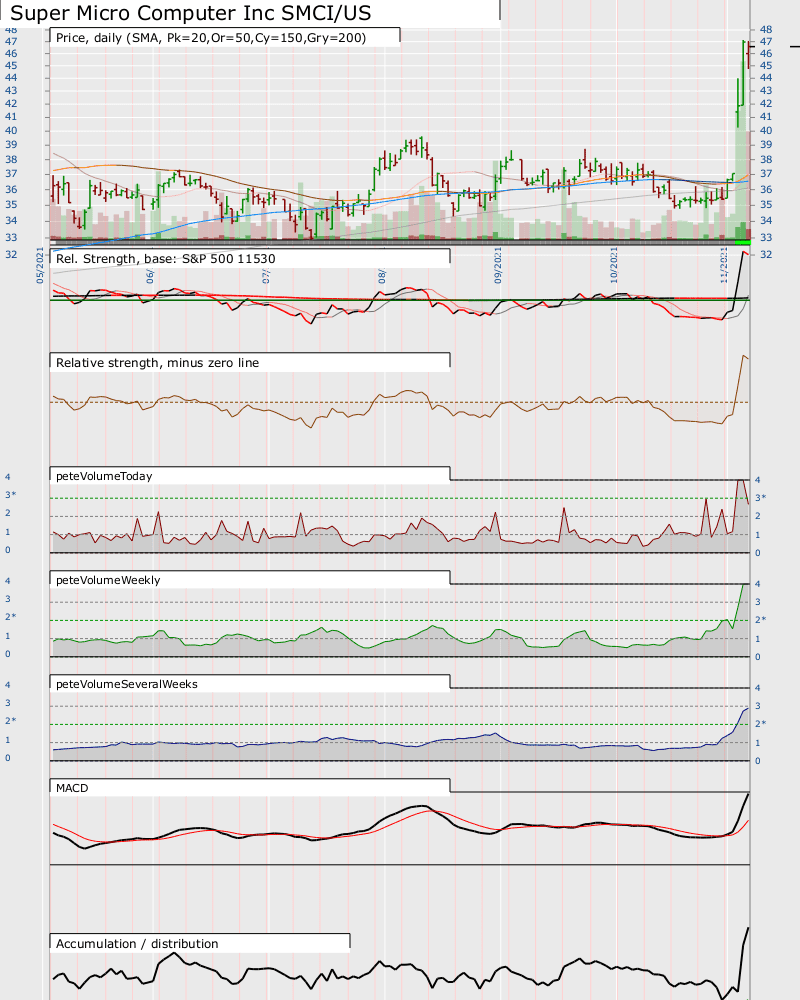
Task: Click 47 on the left price axis
Action: pyautogui.click(x=11, y=41)
